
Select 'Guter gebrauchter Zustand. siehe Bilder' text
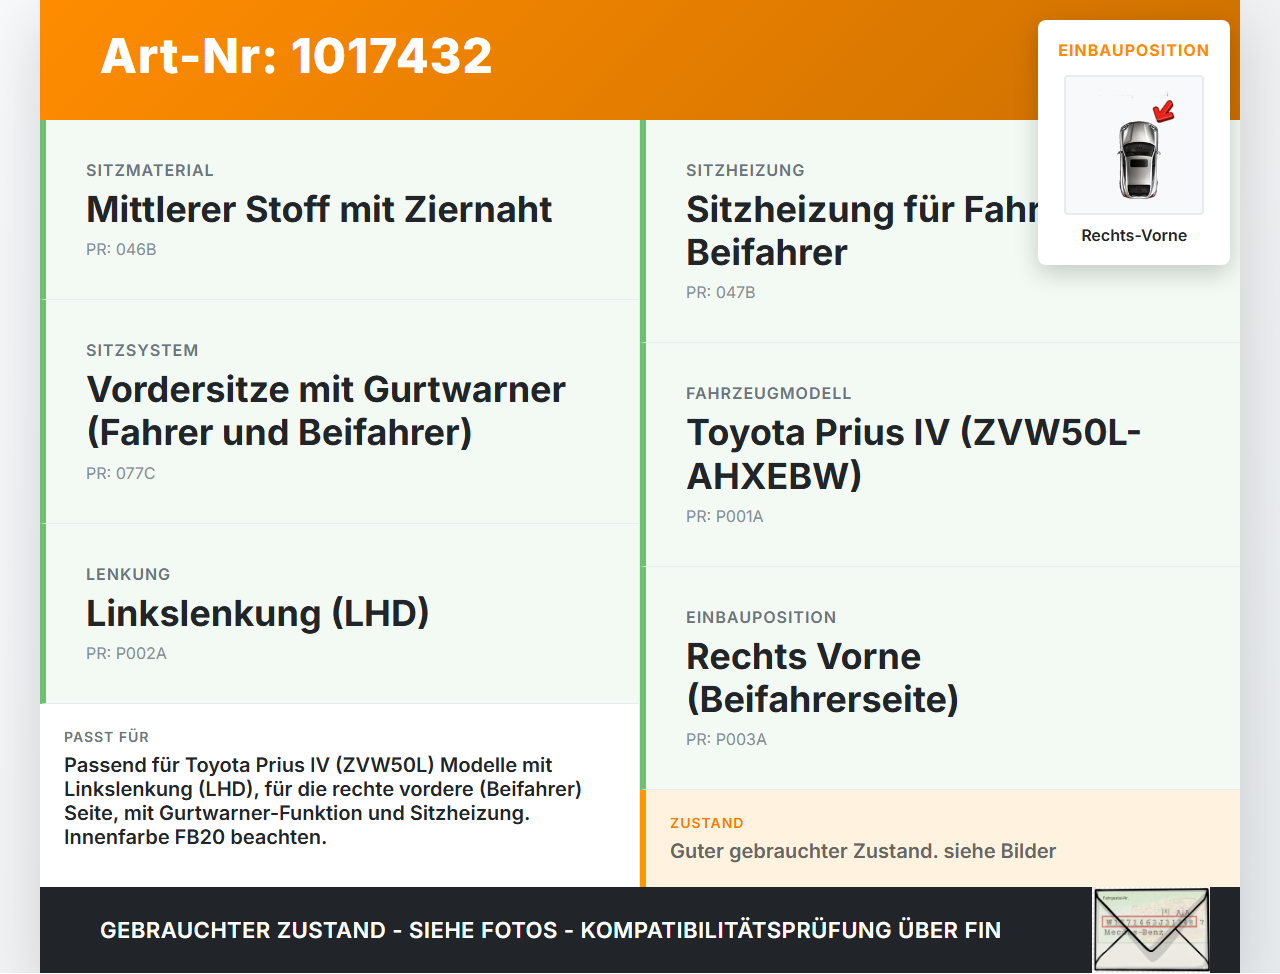coord(863,851)
